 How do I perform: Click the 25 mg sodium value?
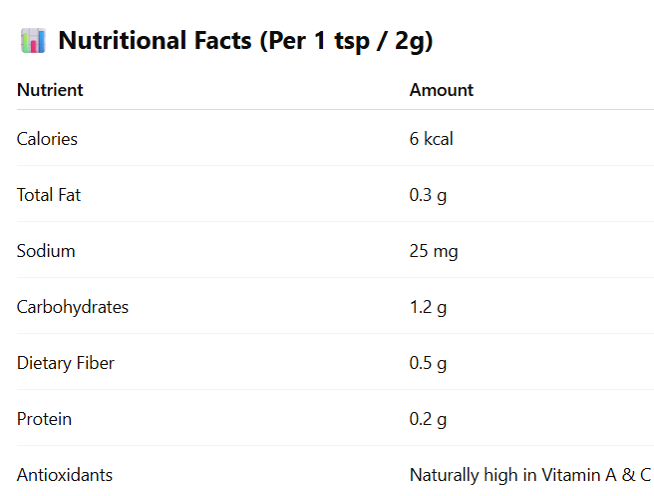pyautogui.click(x=434, y=252)
